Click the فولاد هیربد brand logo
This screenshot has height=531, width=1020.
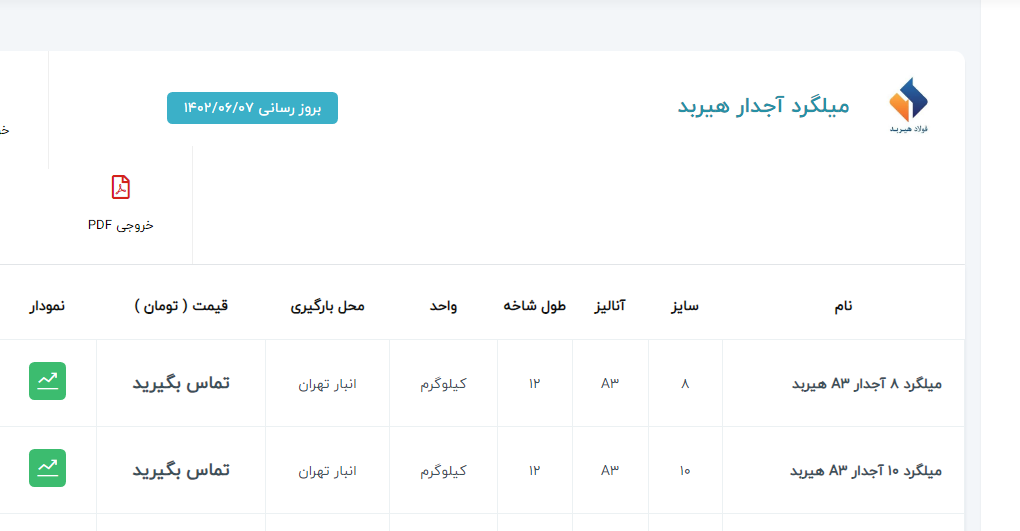pyautogui.click(x=908, y=105)
